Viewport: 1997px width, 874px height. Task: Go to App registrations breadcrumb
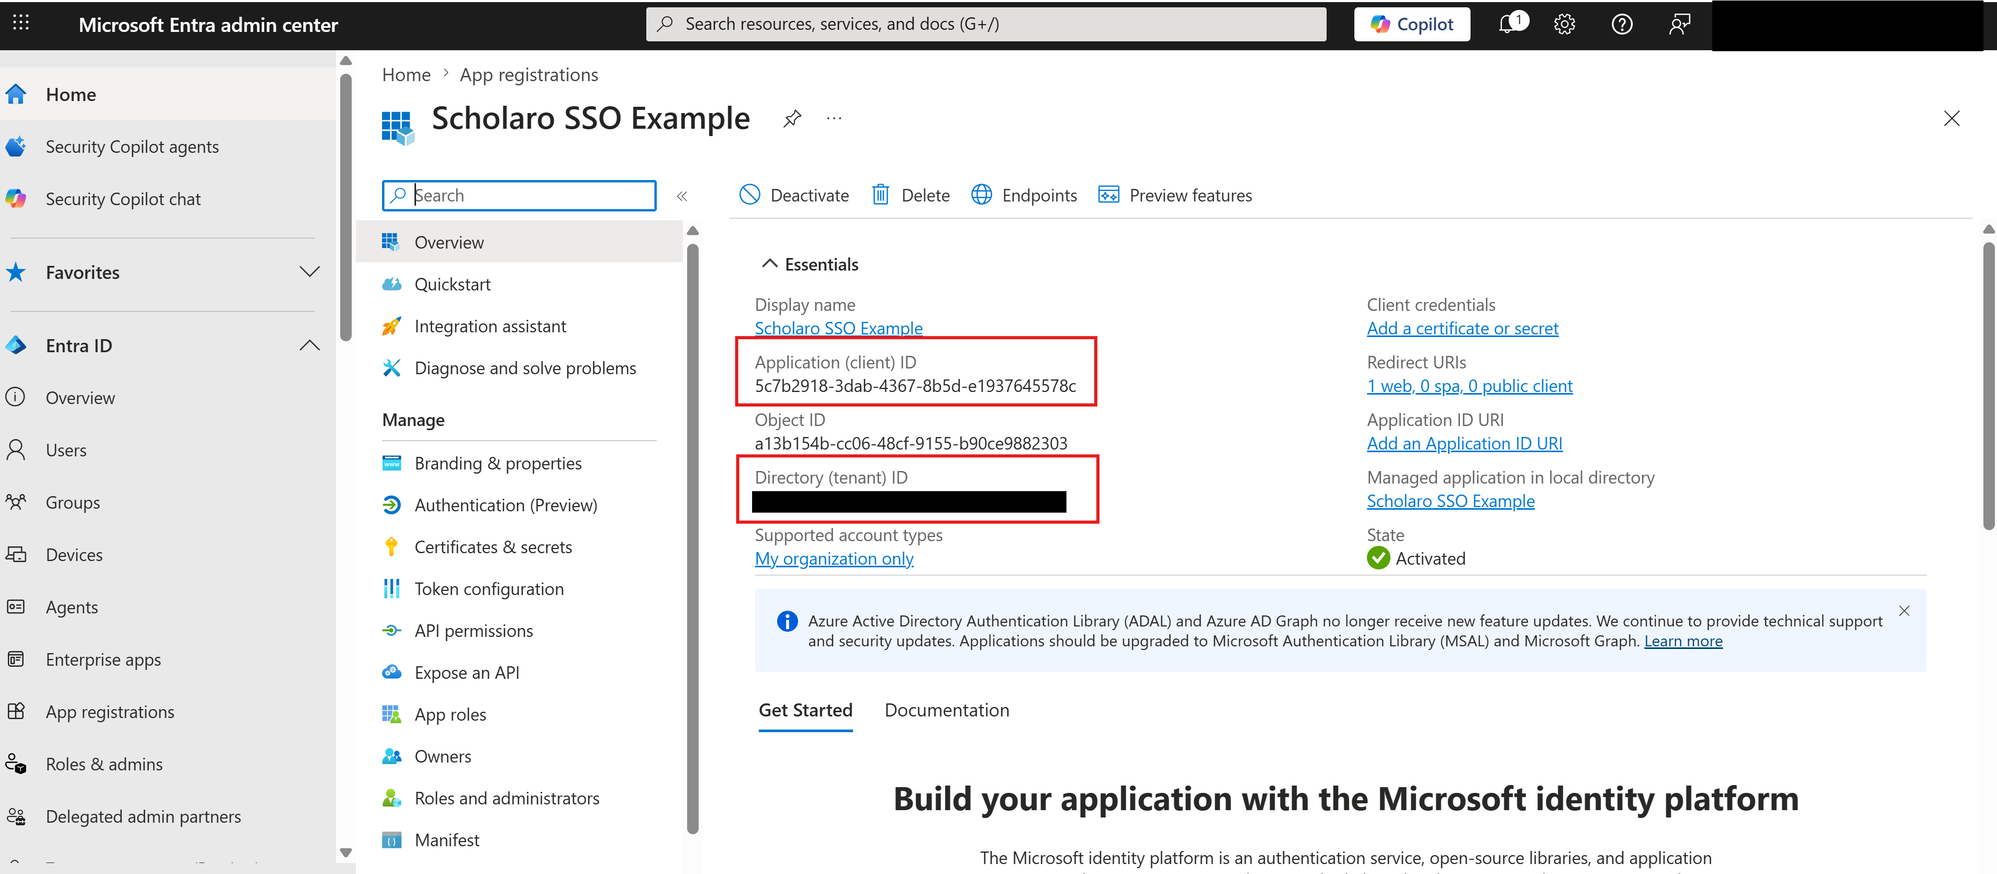[x=529, y=75]
